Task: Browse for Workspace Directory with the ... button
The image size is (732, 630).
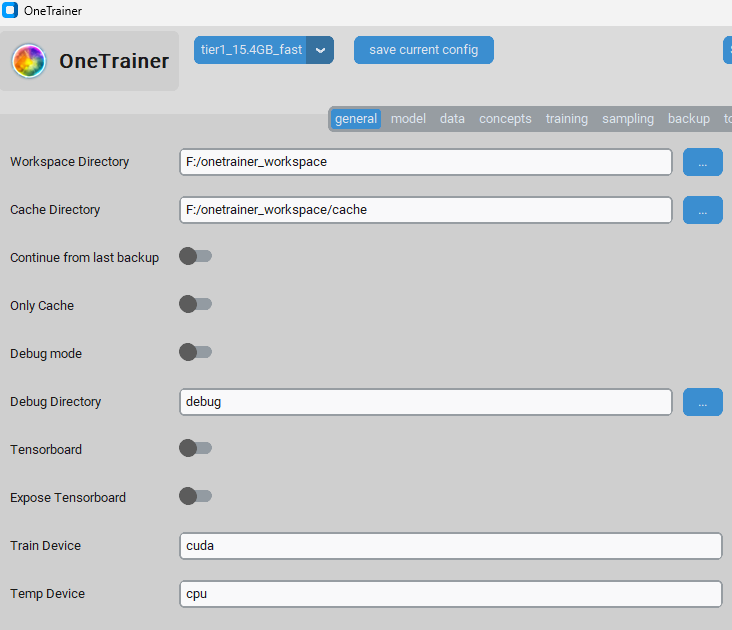Action: pyautogui.click(x=703, y=162)
